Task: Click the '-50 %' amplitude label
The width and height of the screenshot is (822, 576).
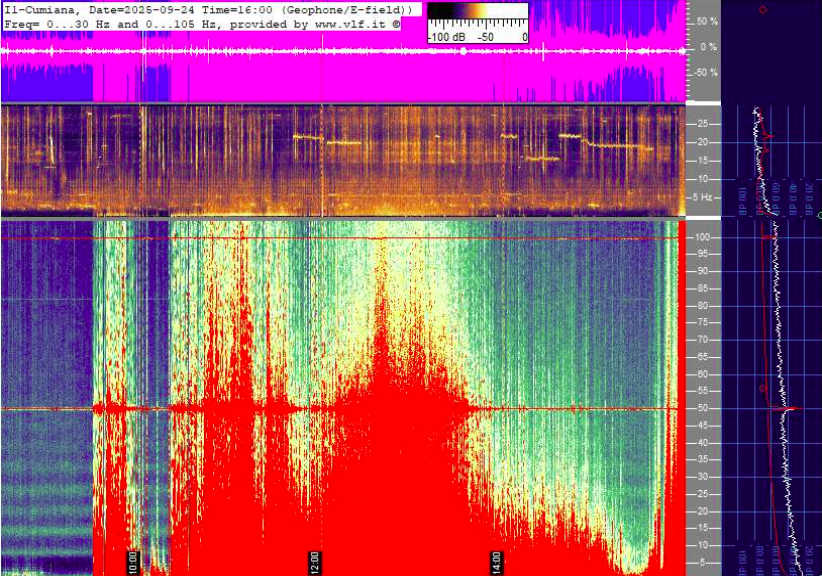Action: click(706, 72)
